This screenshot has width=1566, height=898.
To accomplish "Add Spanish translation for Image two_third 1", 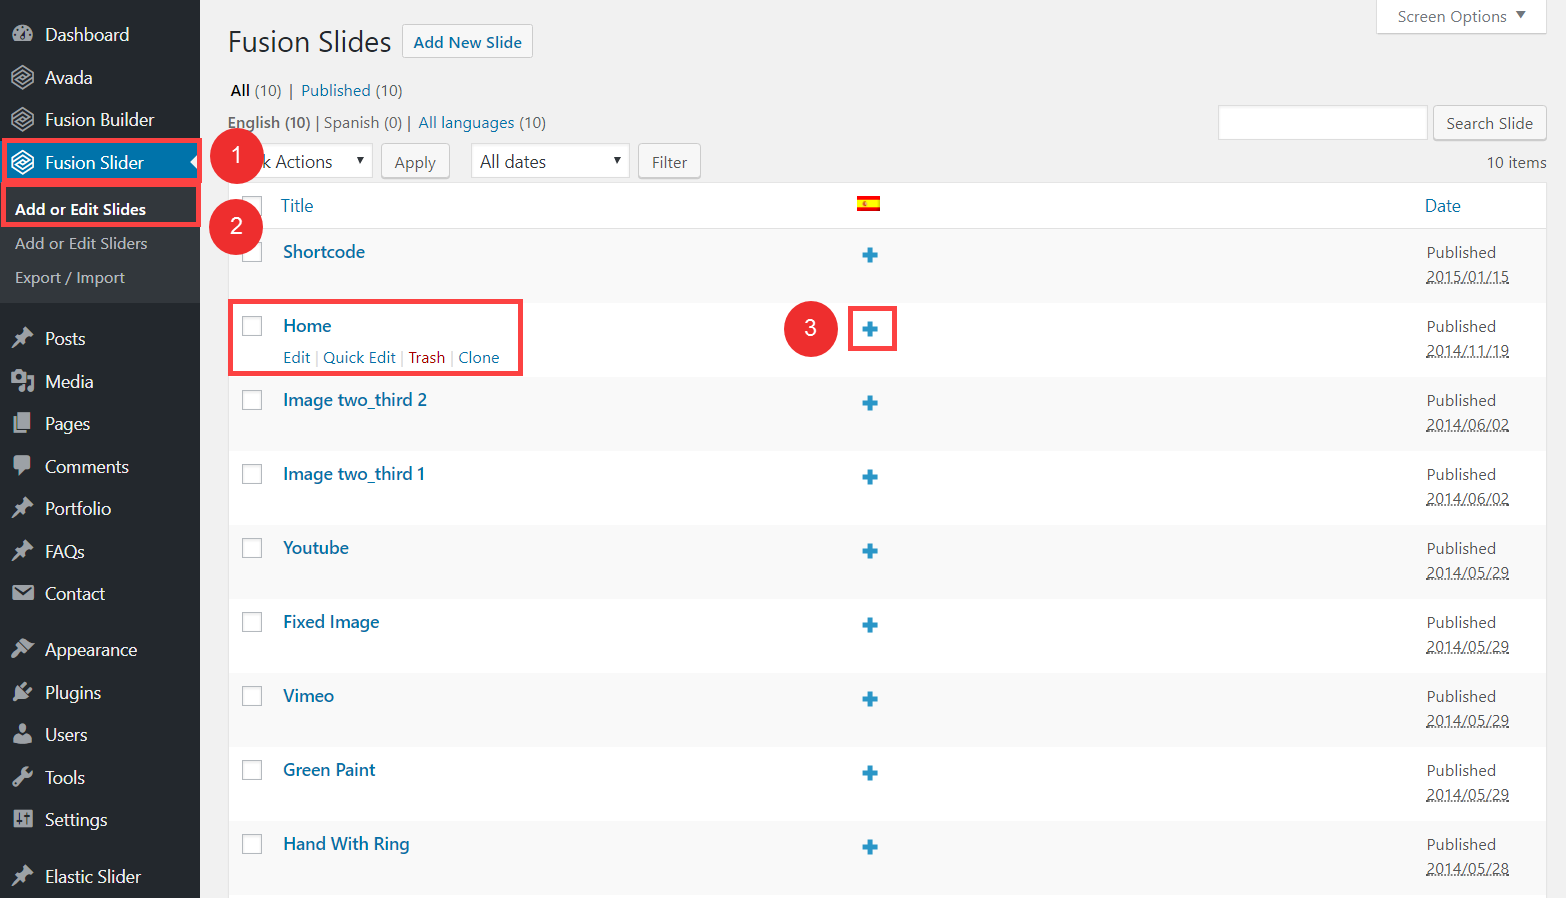I will [x=870, y=477].
